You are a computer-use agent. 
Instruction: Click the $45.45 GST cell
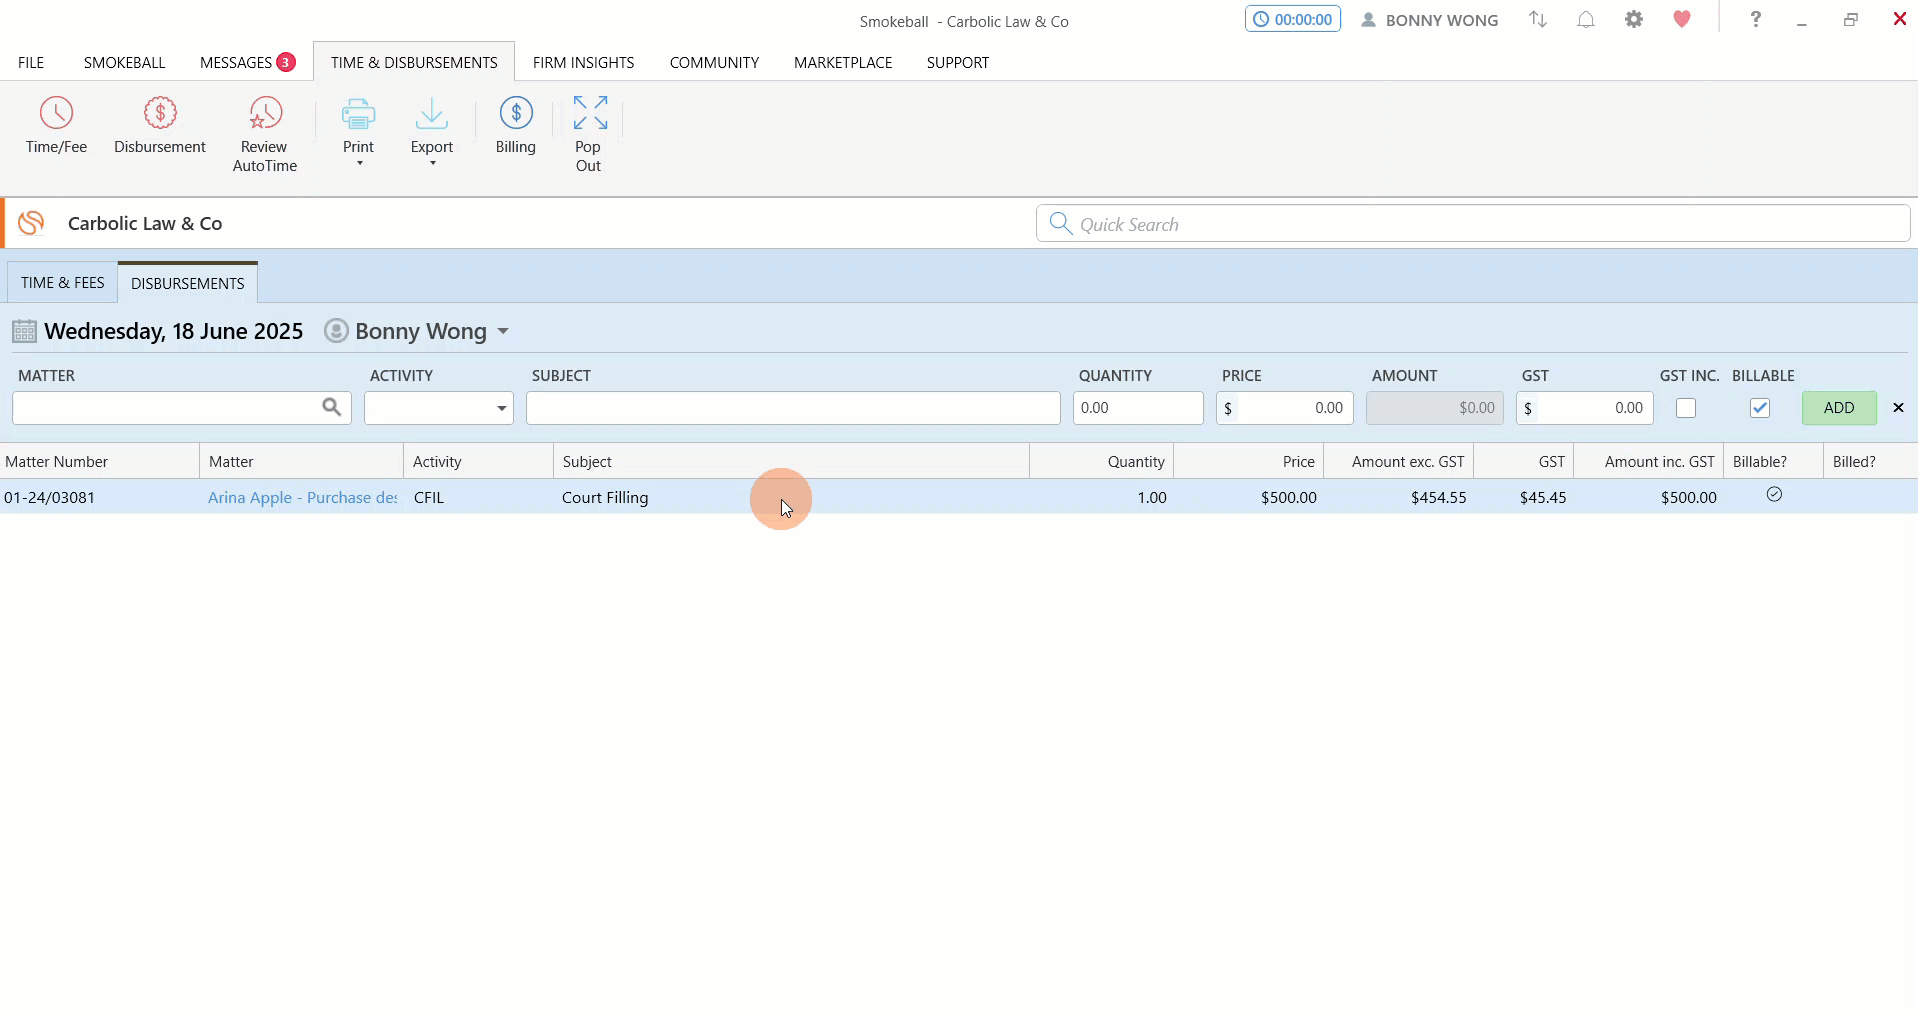(1524, 497)
